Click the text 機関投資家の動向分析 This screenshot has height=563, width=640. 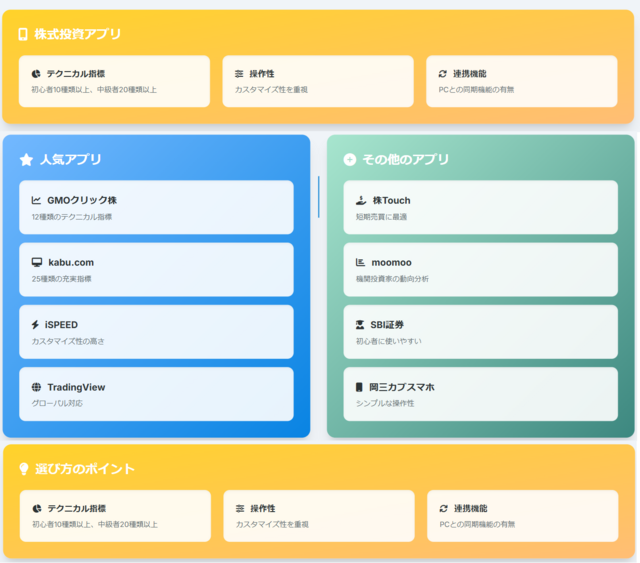point(392,279)
